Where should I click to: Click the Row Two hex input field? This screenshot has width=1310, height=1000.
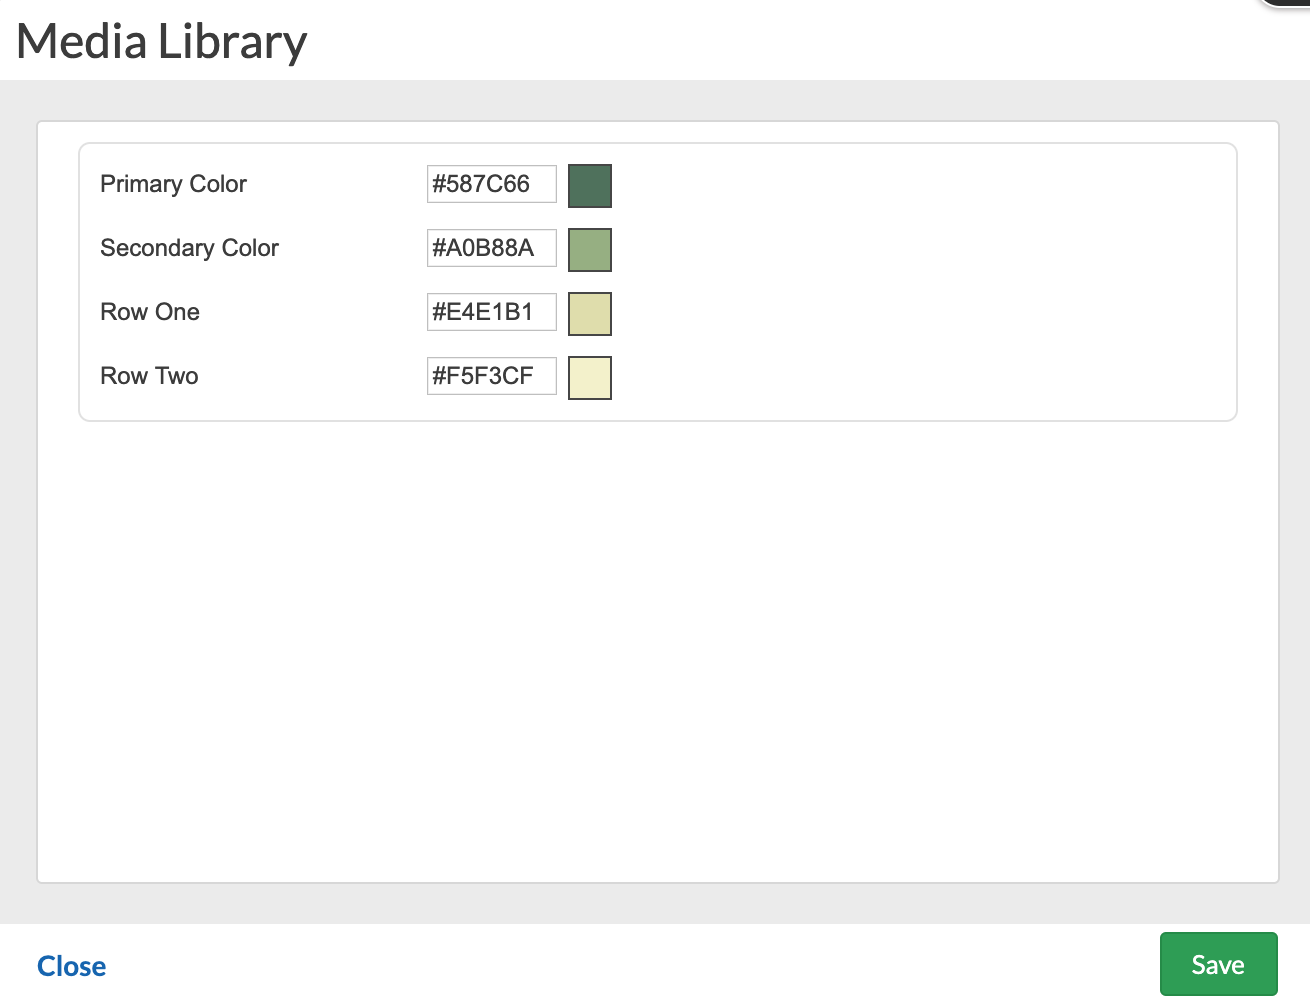coord(491,376)
